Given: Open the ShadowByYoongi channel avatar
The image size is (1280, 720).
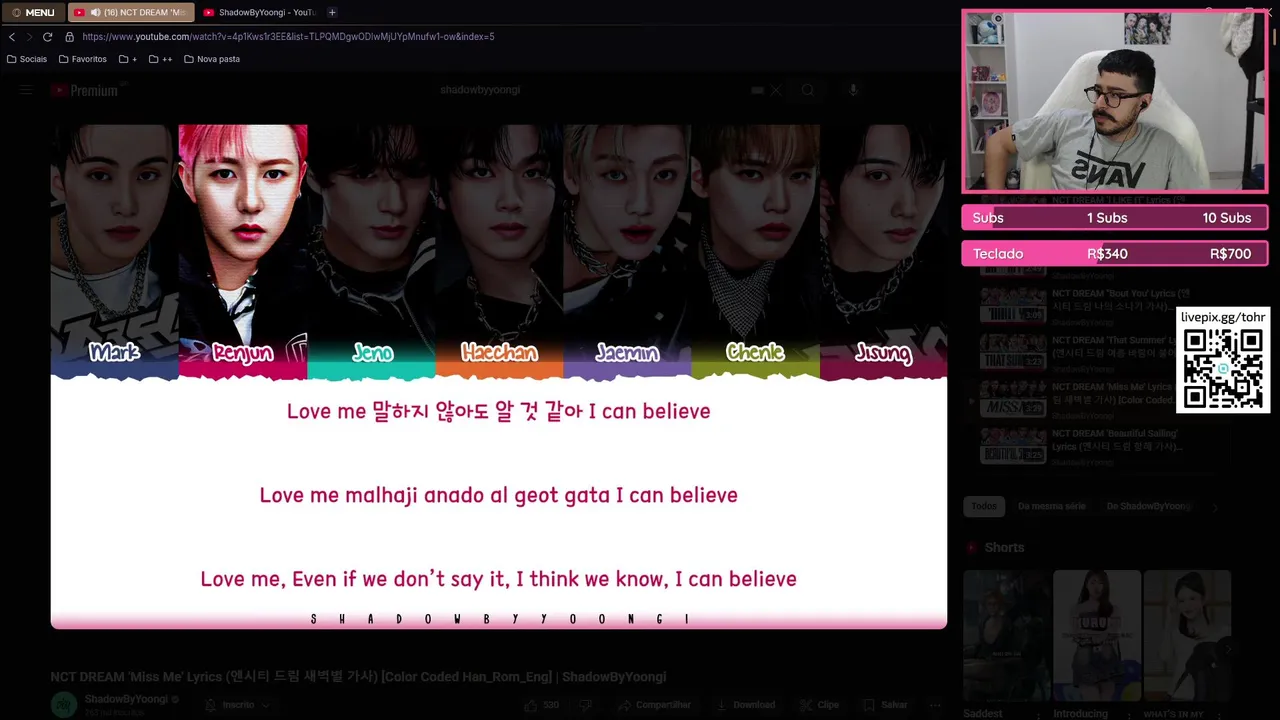Looking at the screenshot, I should [63, 705].
